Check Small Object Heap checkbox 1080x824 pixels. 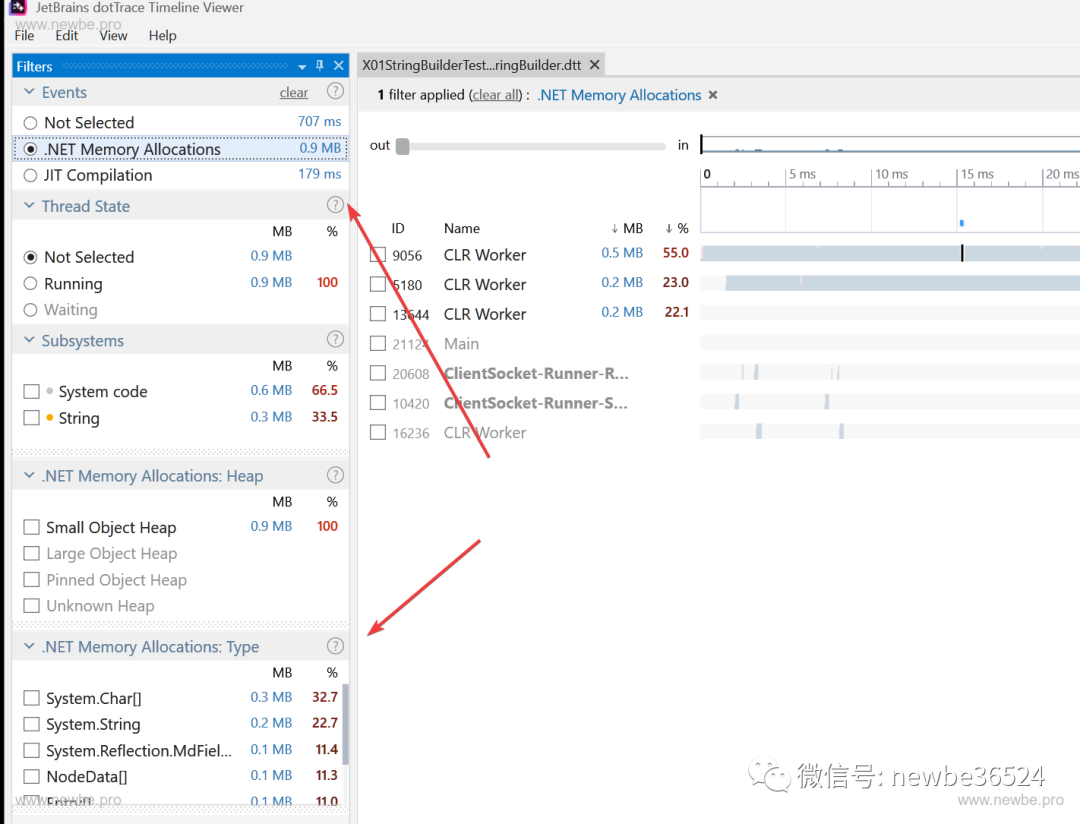point(31,527)
